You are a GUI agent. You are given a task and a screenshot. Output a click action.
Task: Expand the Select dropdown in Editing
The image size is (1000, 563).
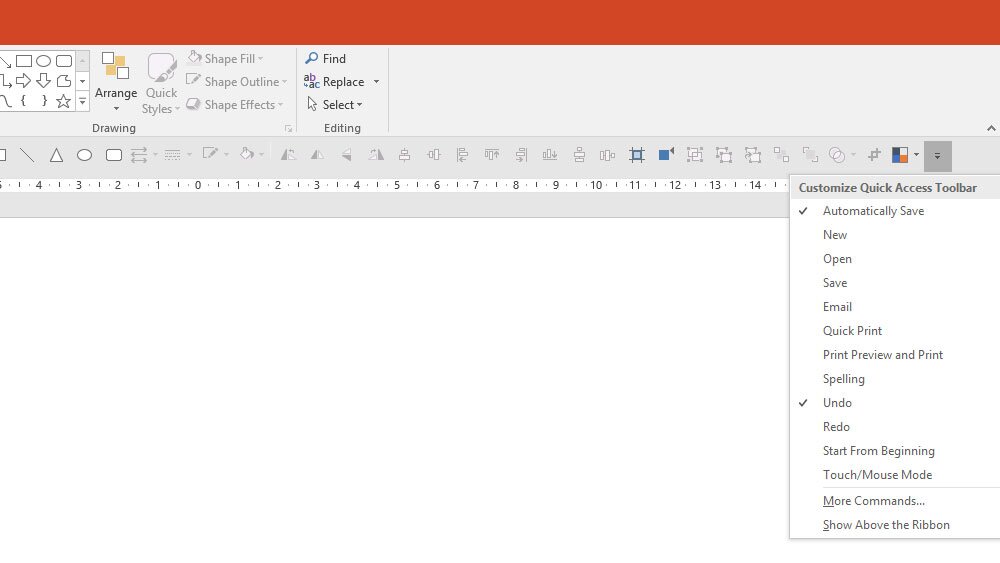tap(335, 105)
